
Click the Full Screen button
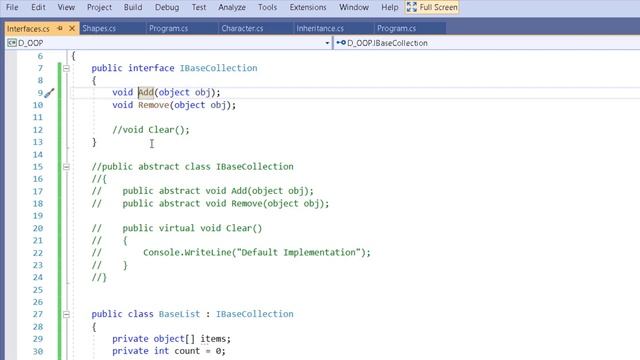click(432, 7)
